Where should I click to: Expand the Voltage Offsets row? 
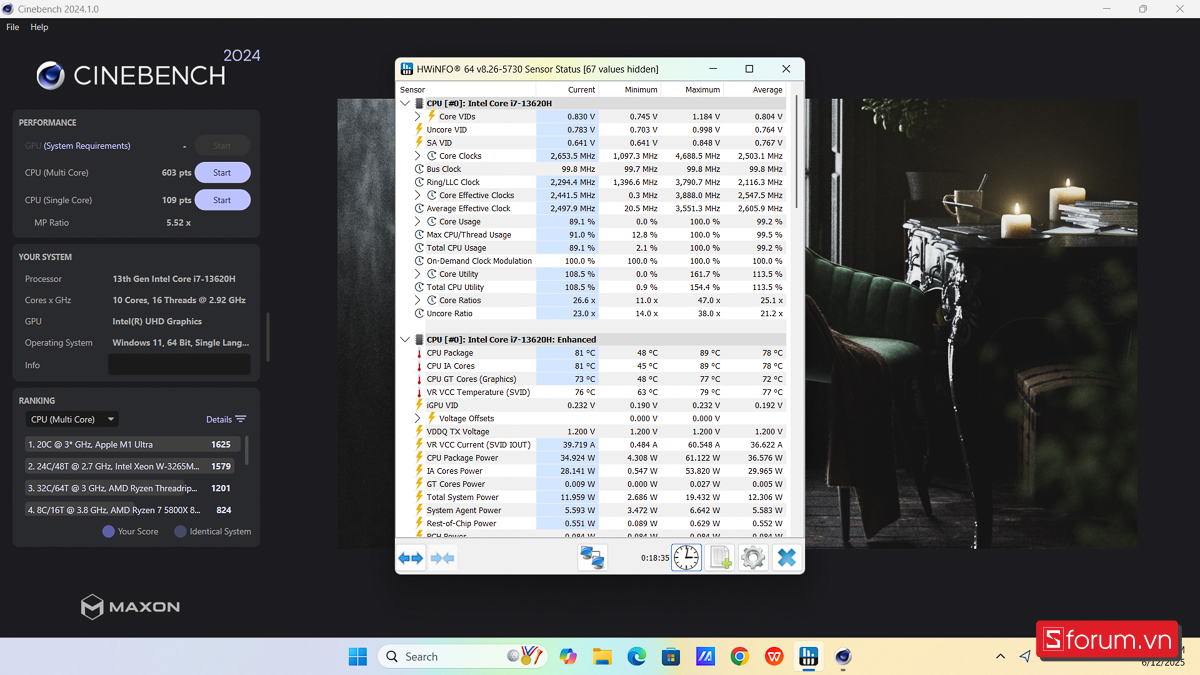(418, 418)
